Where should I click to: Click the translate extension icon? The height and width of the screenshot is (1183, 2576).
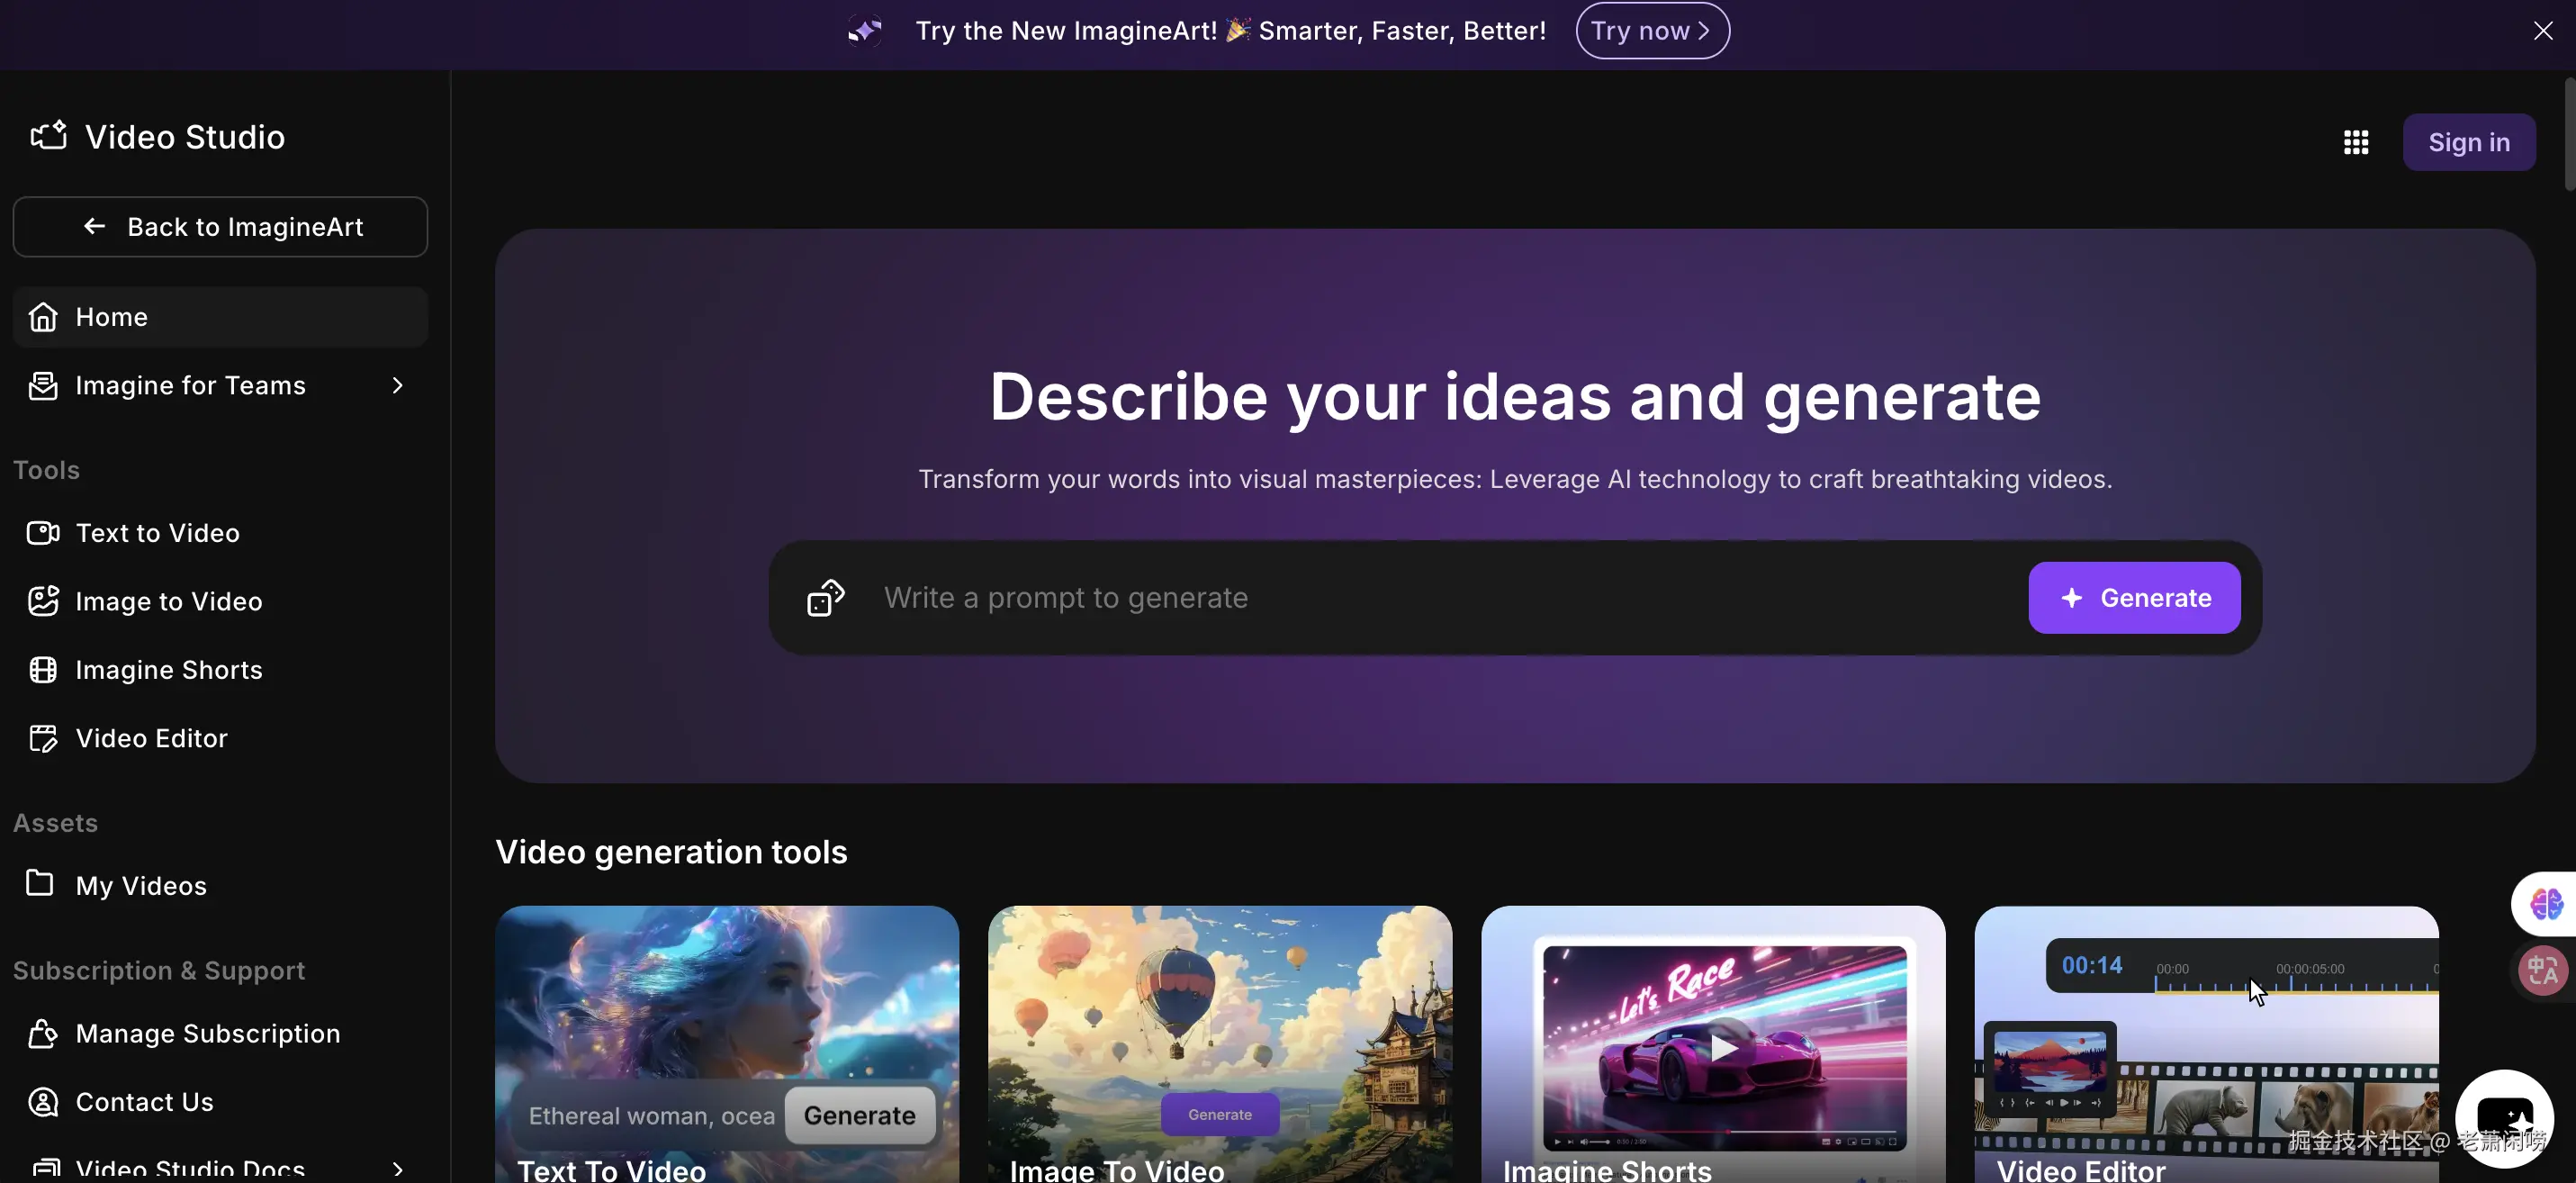[2543, 970]
